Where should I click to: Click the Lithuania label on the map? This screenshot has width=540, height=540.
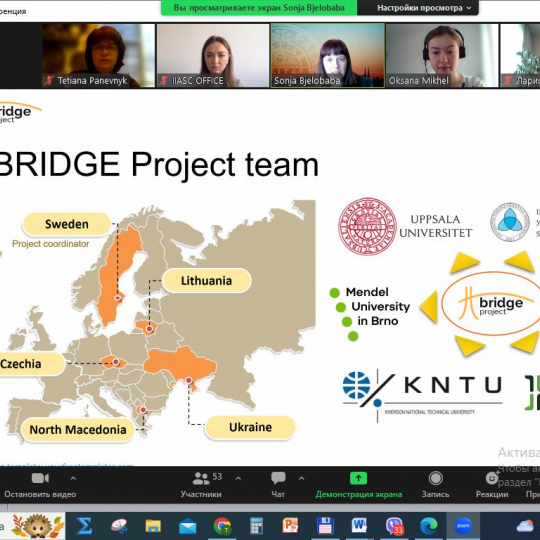click(x=207, y=281)
